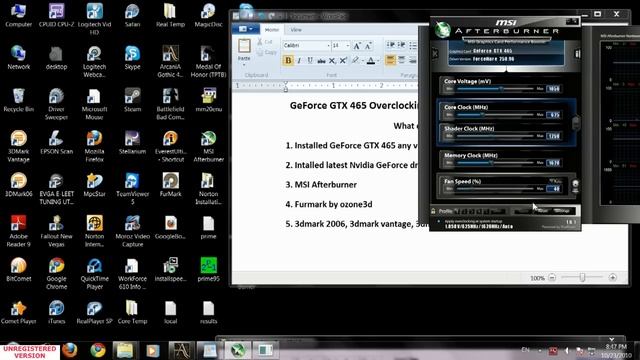Open the Recycle Bin desktop icon
The height and width of the screenshot is (360, 640).
pos(18,100)
